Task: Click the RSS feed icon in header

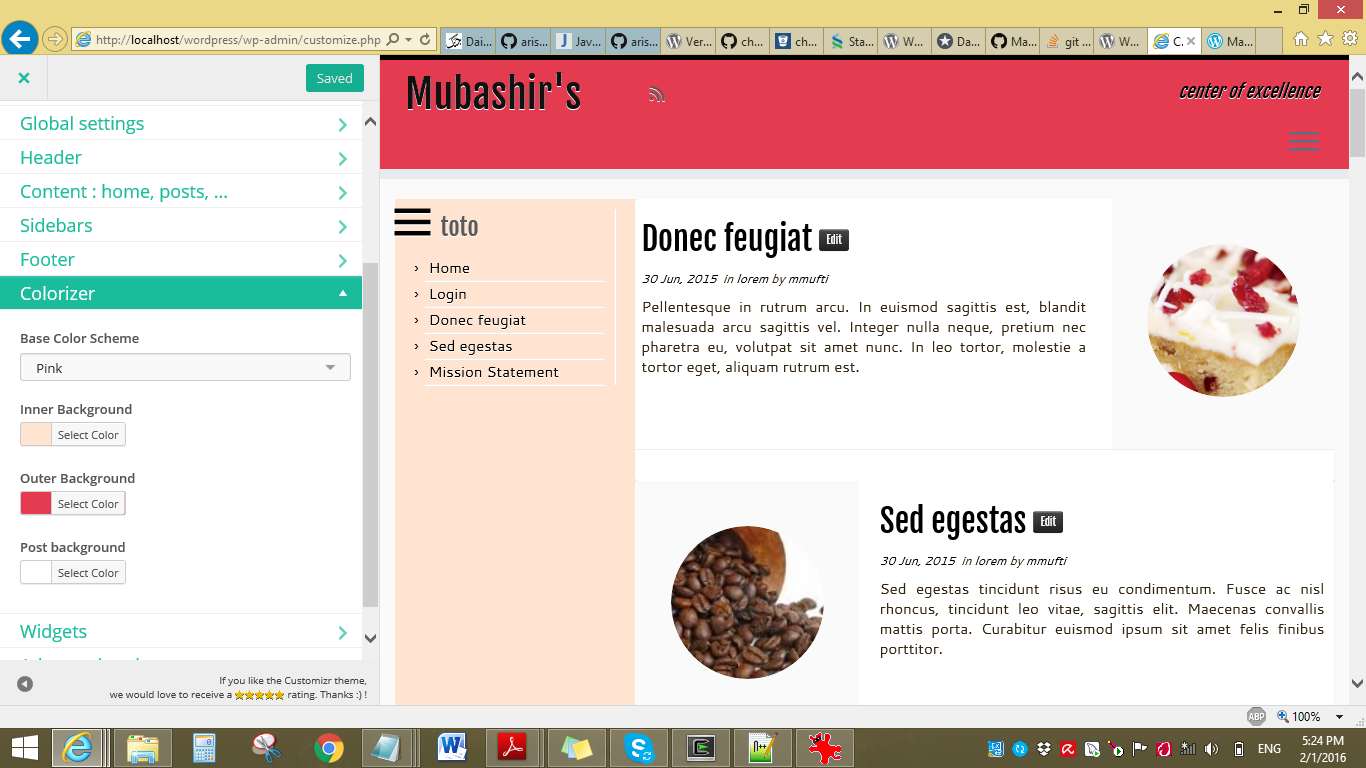Action: coord(657,95)
